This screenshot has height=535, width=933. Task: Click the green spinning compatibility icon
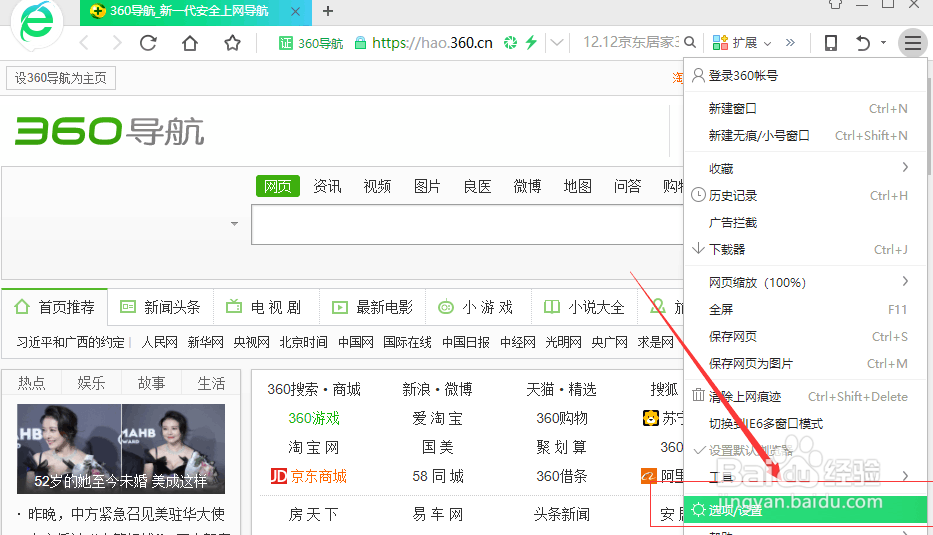click(511, 42)
